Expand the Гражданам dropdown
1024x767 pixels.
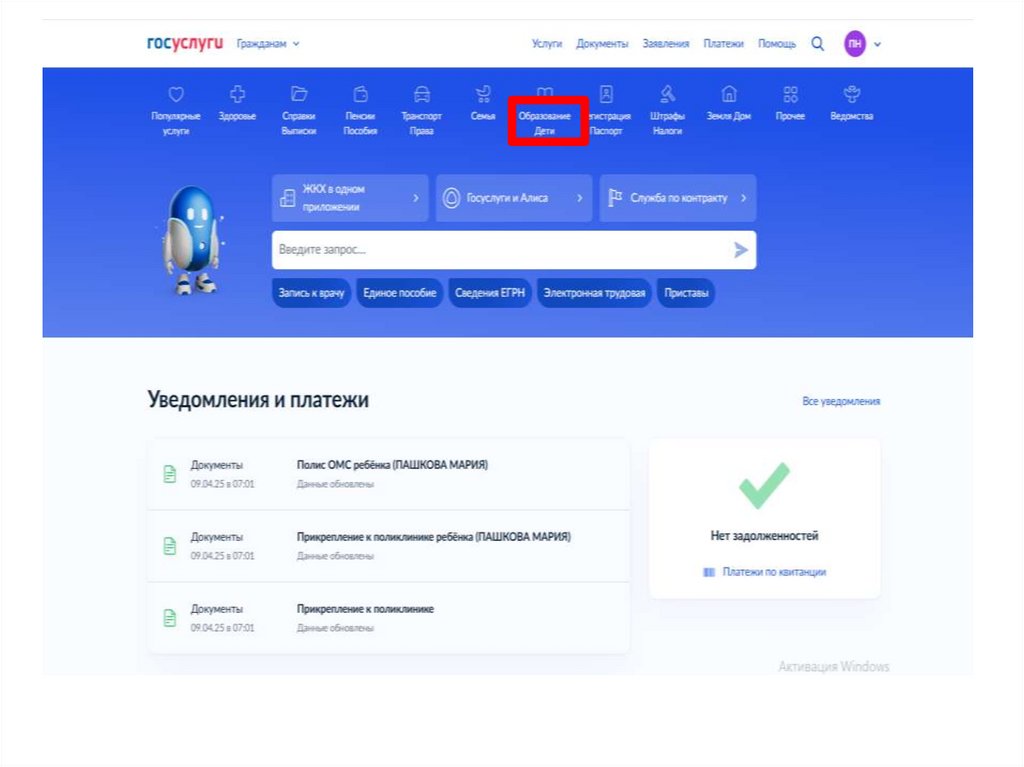tap(268, 44)
